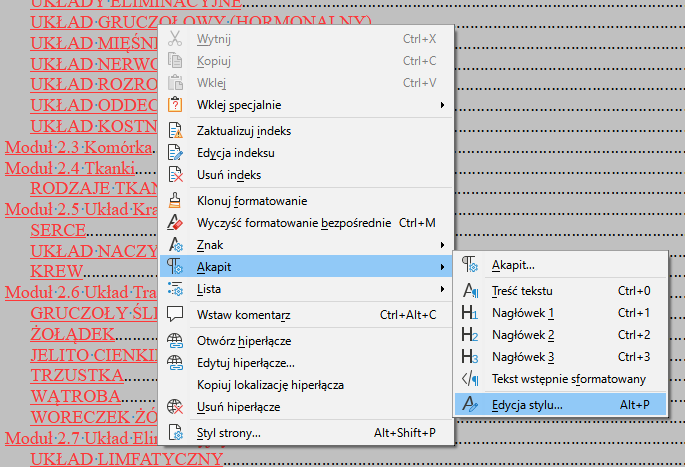Select Wyczyść formatowanie bezpośrednie entry
This screenshot has width=685, height=467.
point(306,223)
